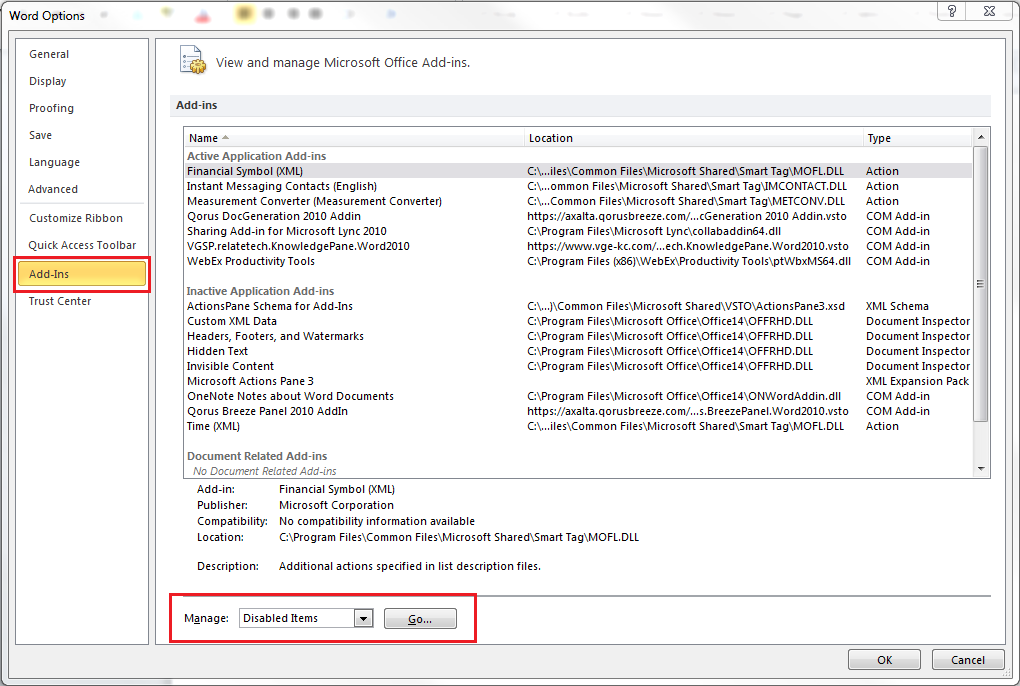Click the IMCONTACT.DLL location cell
1020x686 pixels.
[x=687, y=186]
